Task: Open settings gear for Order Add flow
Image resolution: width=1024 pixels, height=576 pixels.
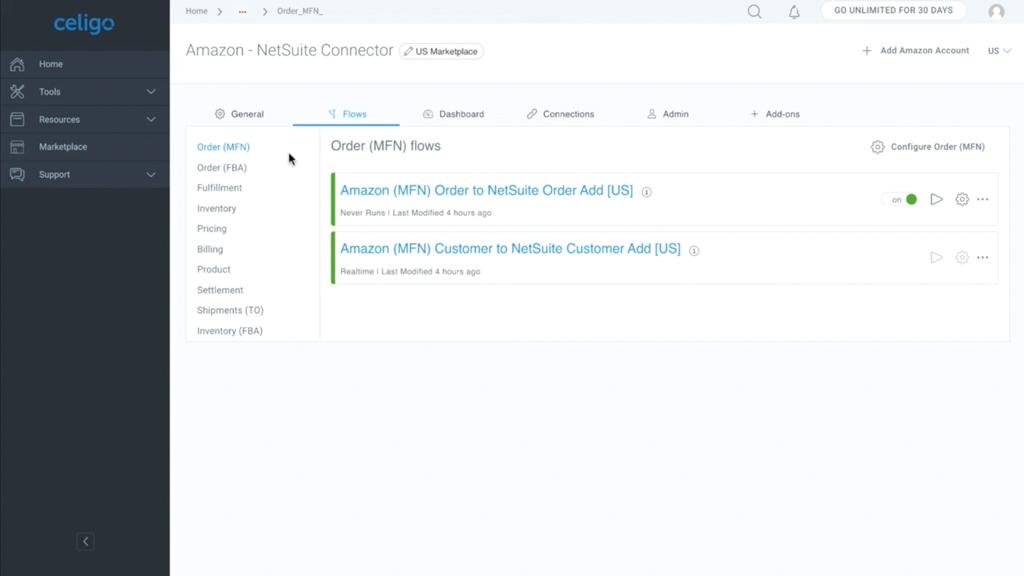Action: point(962,199)
